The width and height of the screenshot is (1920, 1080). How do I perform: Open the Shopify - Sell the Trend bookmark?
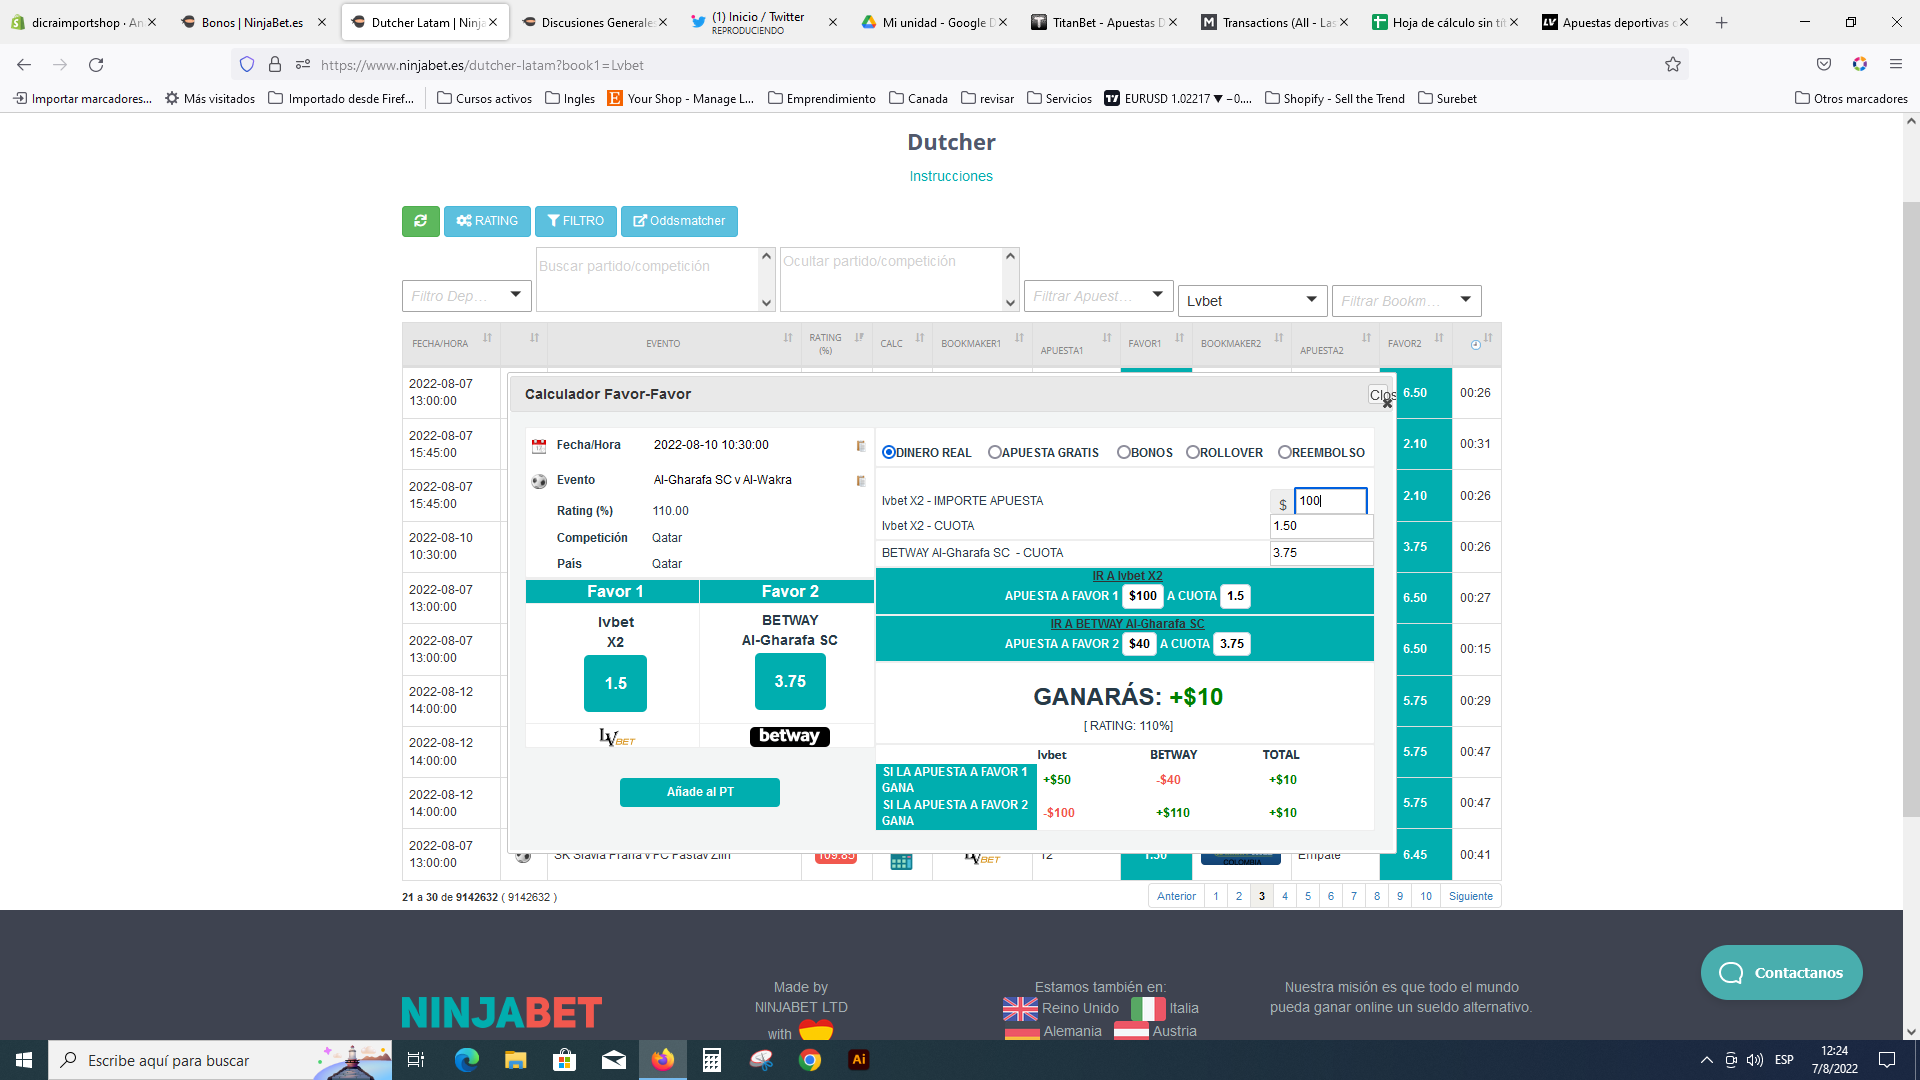pos(1335,99)
